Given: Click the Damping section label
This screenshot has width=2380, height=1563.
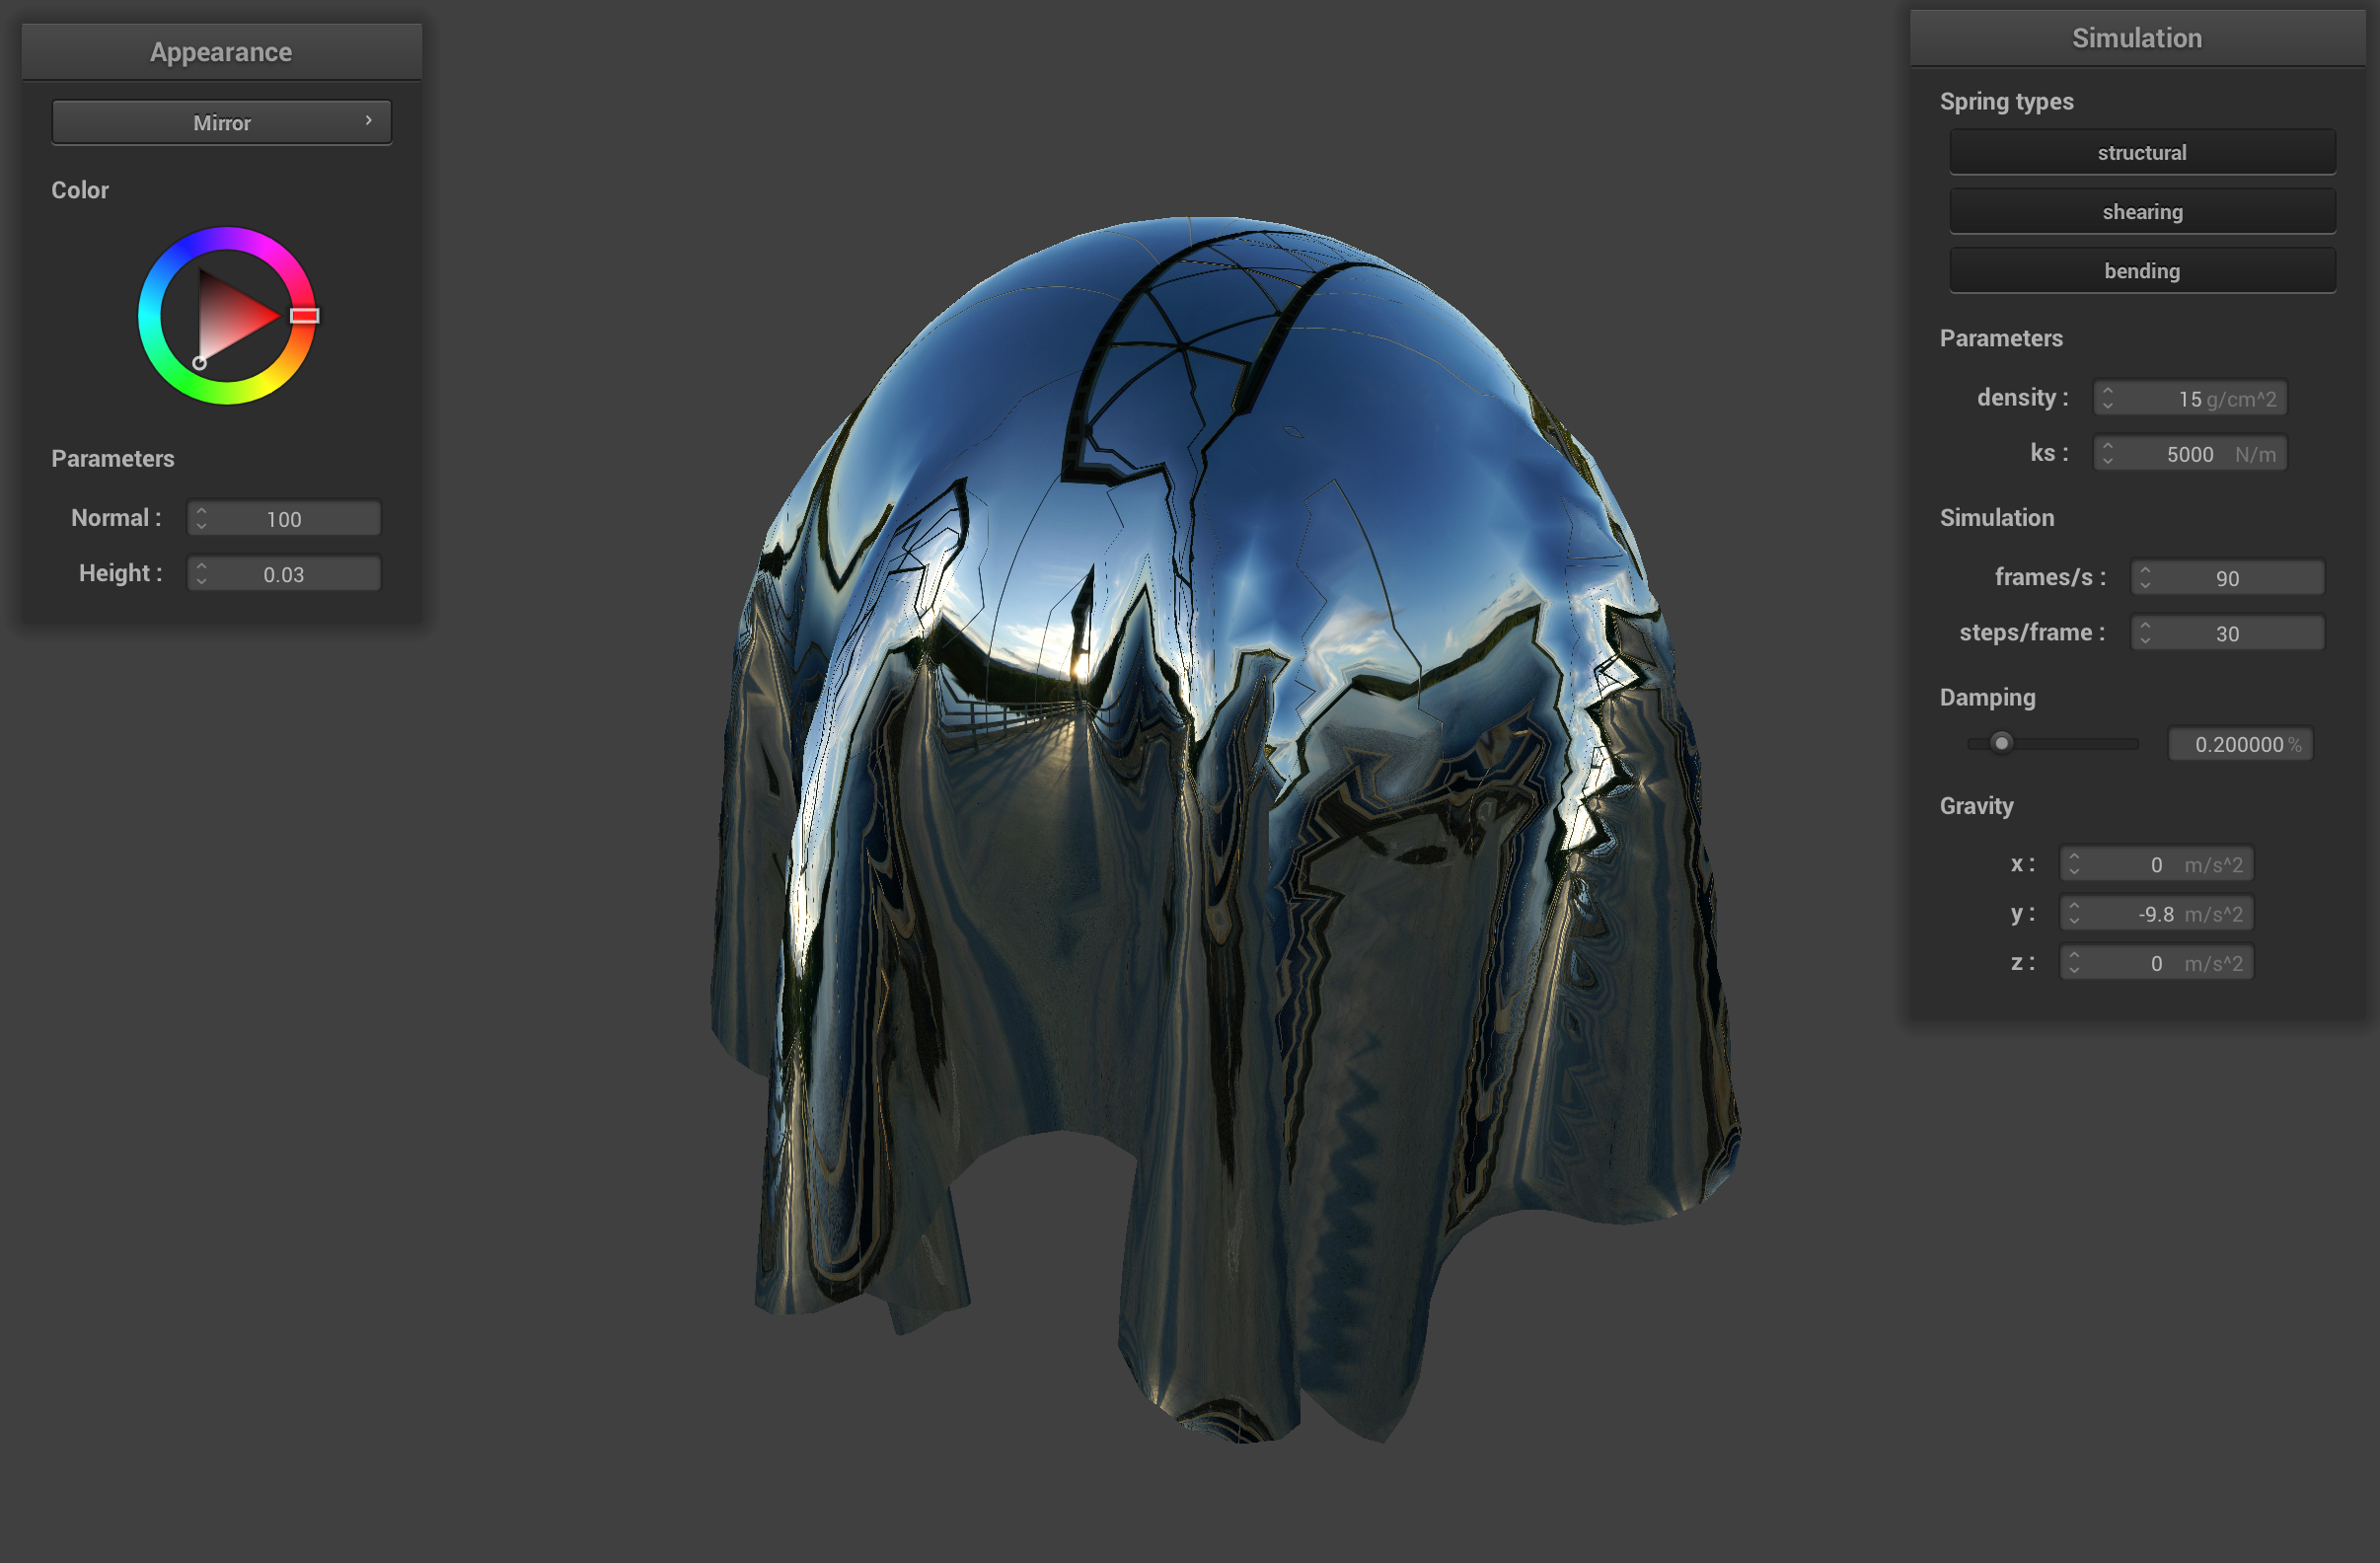Looking at the screenshot, I should tap(1987, 697).
